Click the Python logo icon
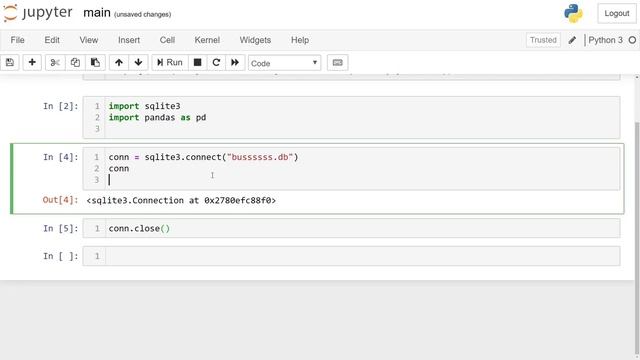 573,13
